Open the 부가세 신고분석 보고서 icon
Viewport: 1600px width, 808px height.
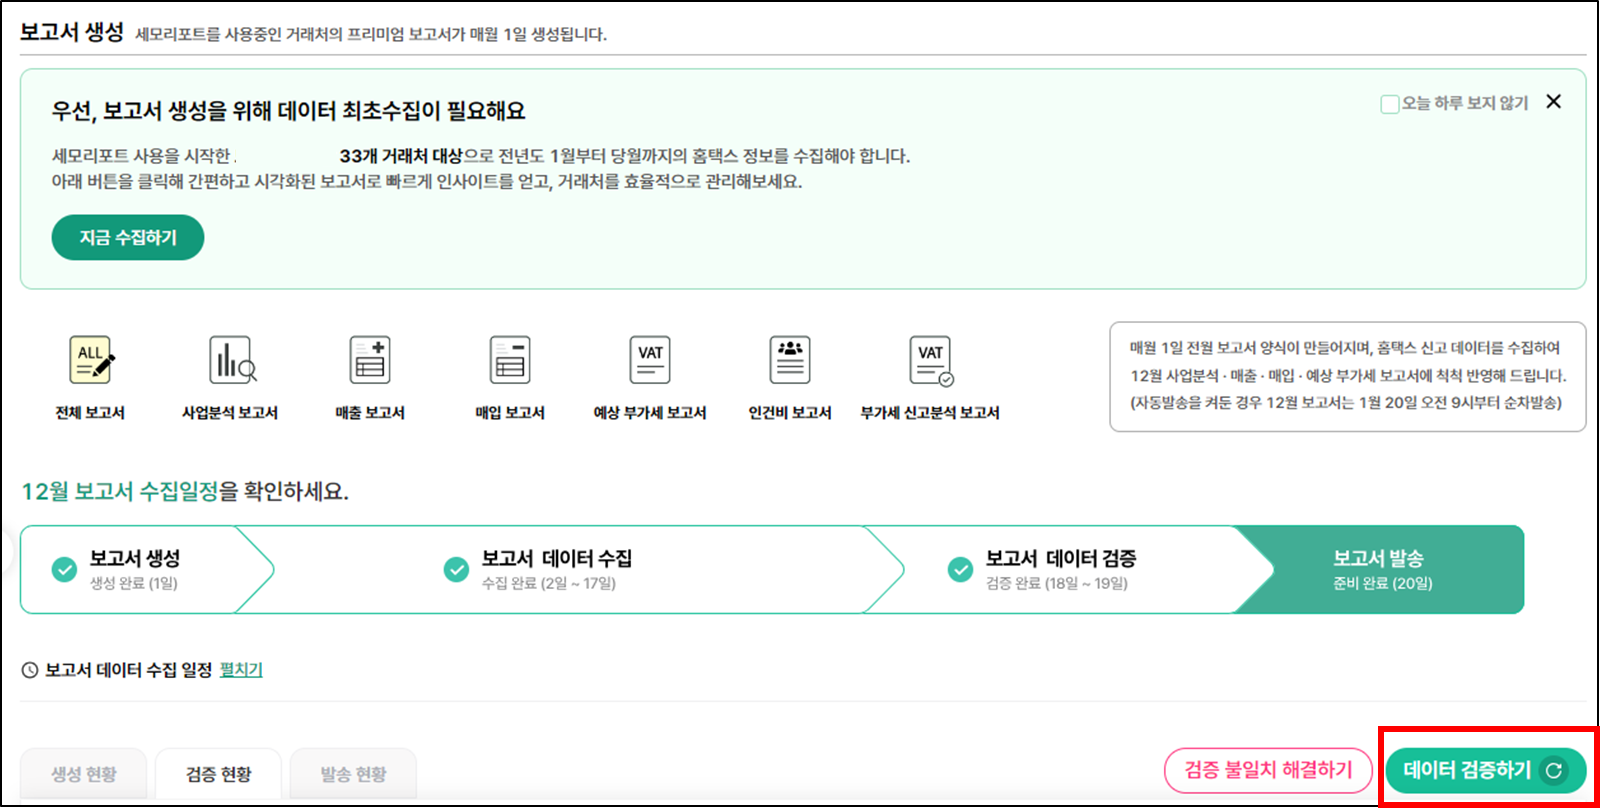coord(930,361)
